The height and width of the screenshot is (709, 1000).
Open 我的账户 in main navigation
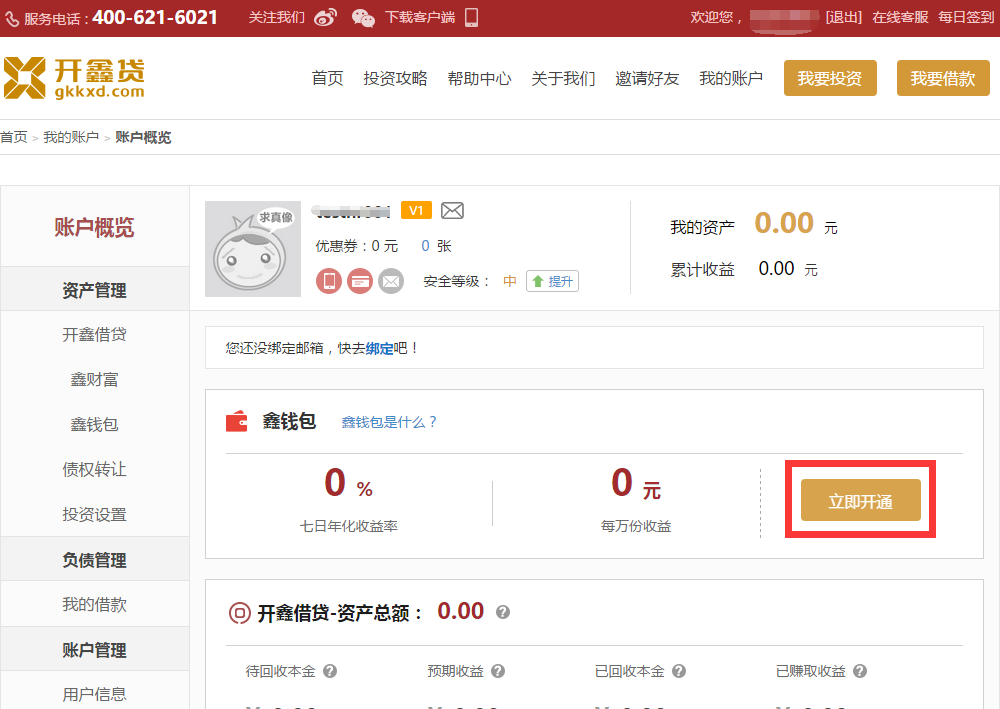coord(731,78)
